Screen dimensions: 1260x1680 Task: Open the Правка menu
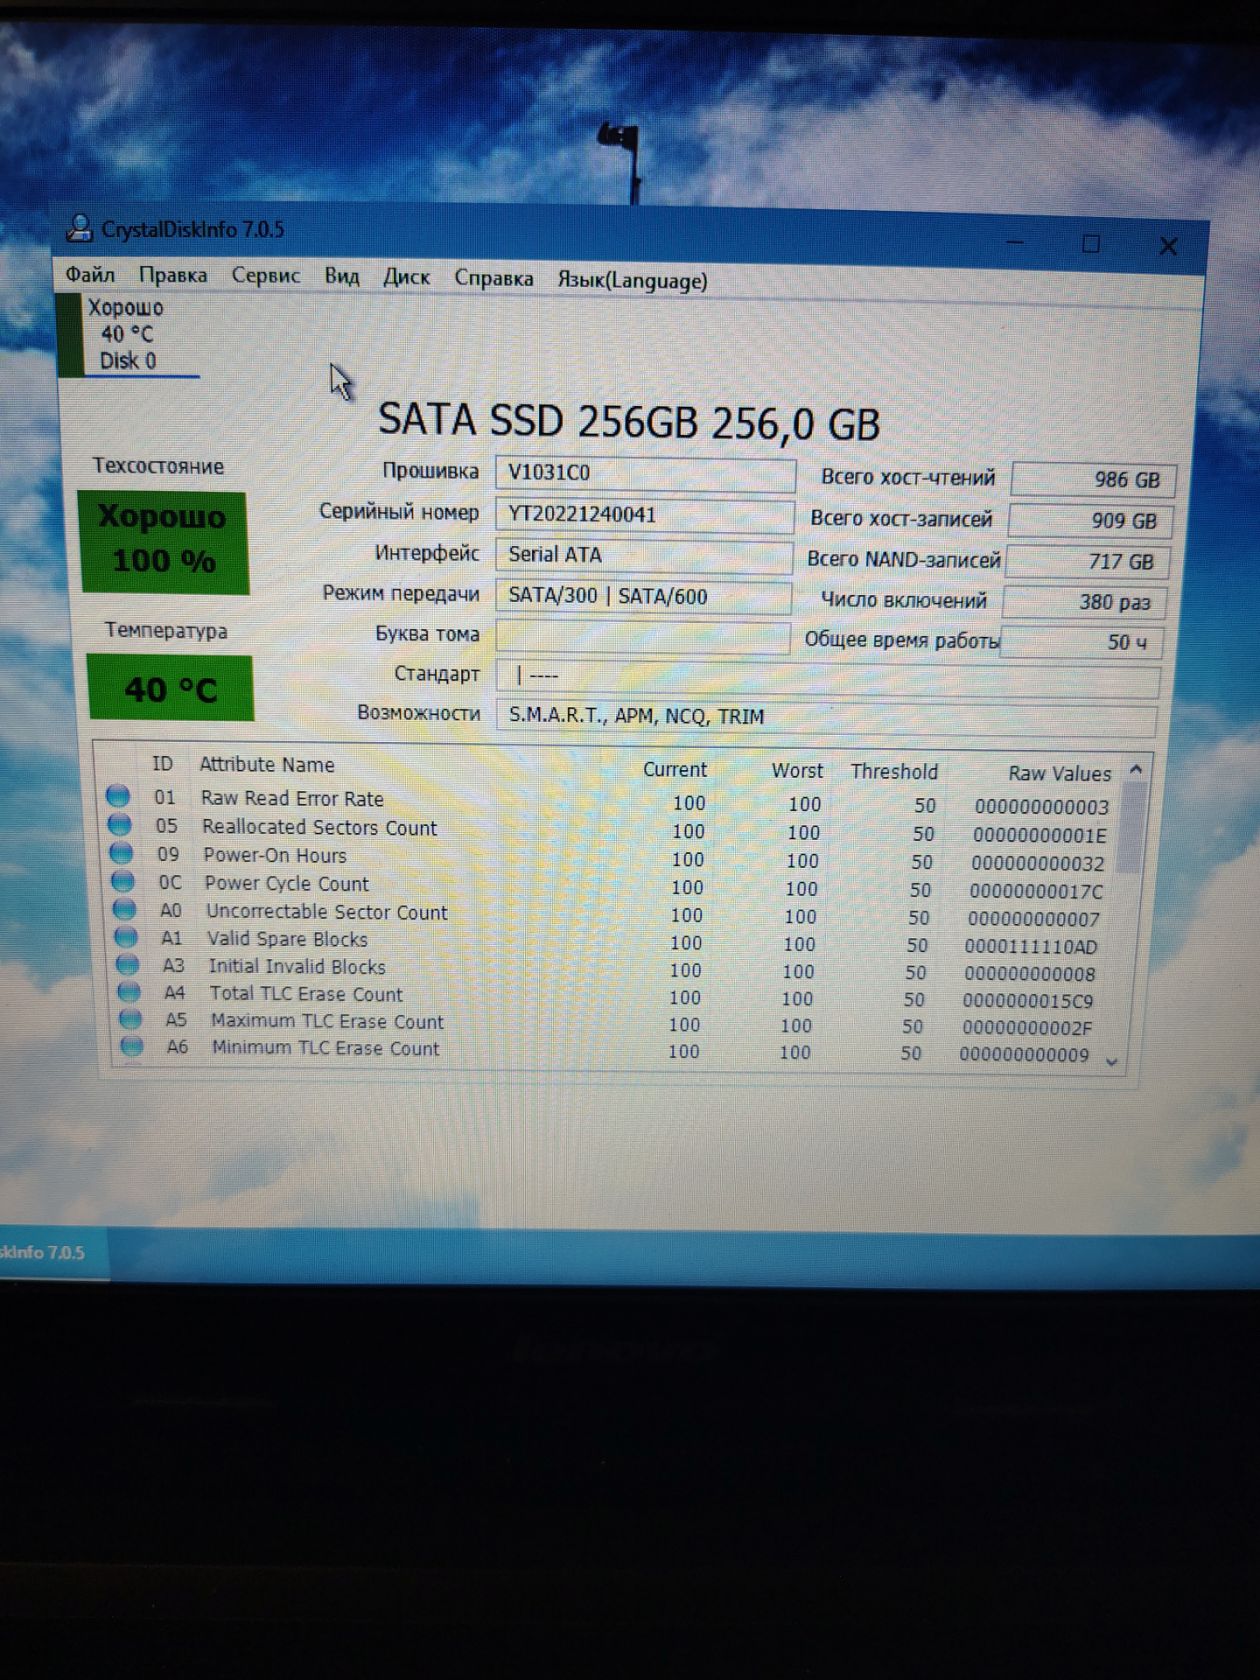pos(173,275)
